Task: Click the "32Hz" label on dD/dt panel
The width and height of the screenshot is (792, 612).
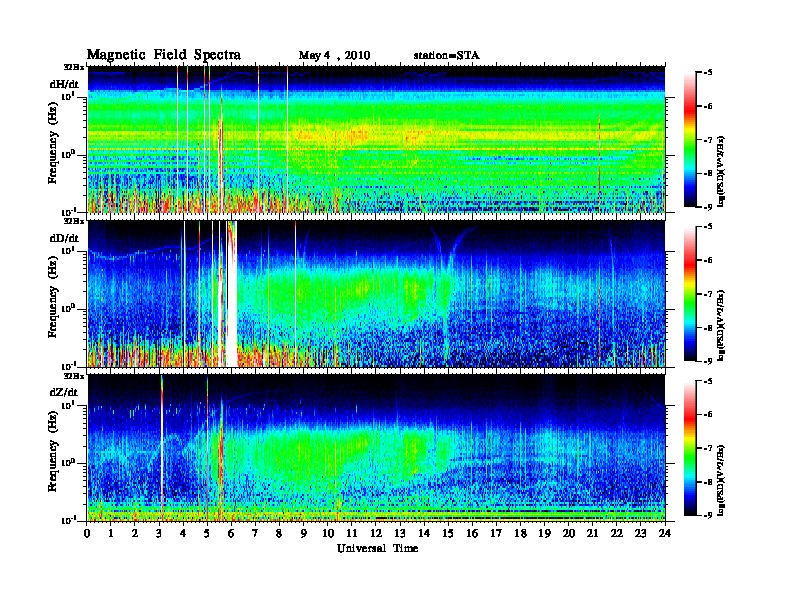Action: click(74, 221)
